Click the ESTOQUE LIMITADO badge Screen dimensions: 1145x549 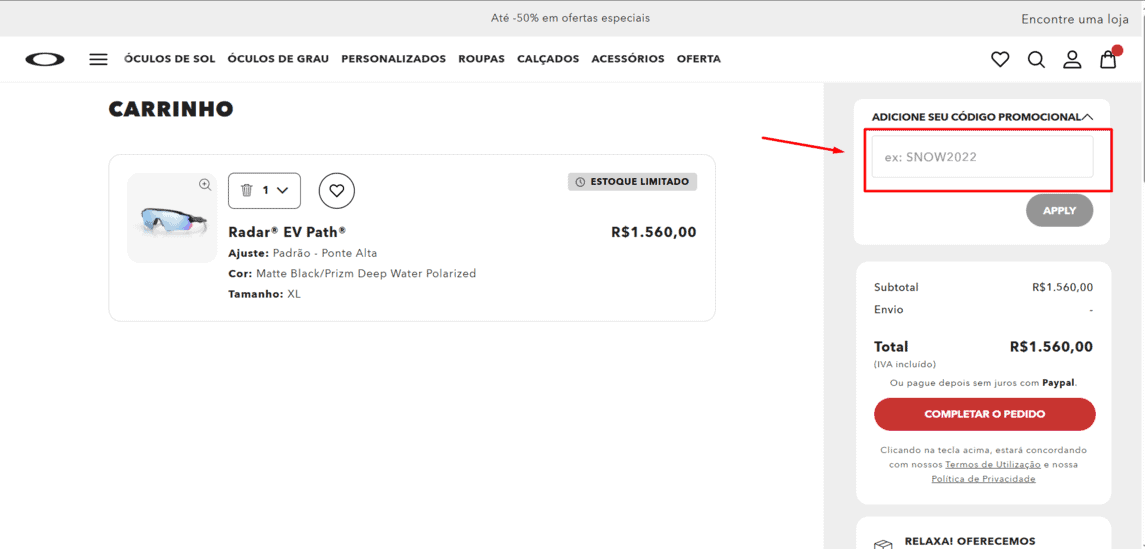(x=632, y=182)
